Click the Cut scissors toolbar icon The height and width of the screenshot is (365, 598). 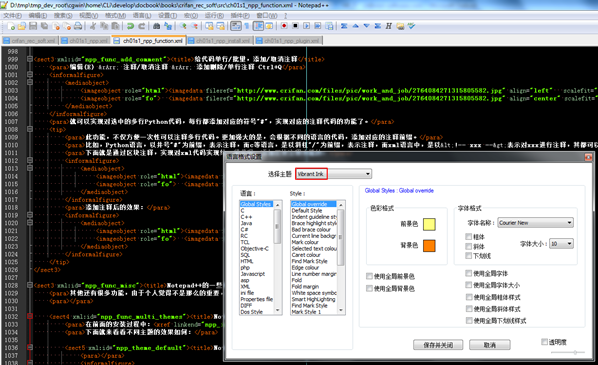(93, 26)
